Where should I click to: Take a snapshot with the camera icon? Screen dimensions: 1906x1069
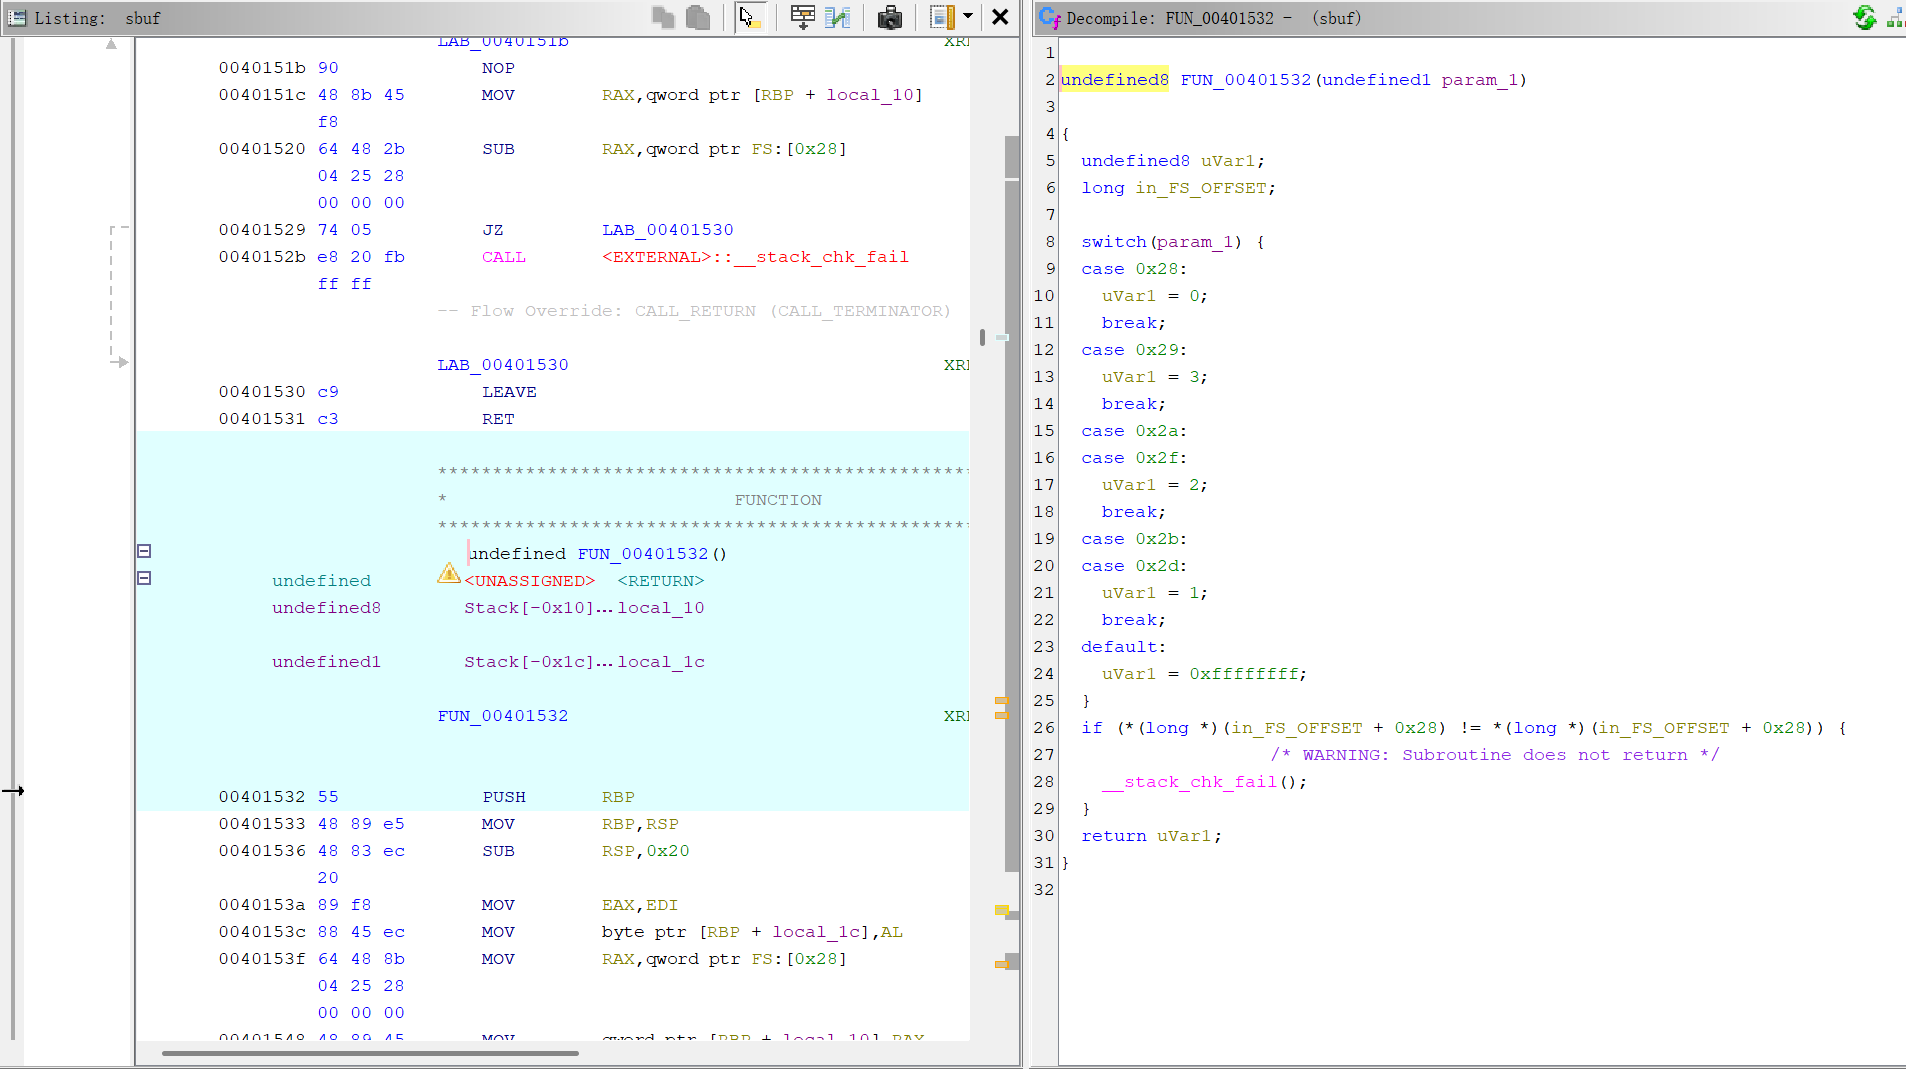889,17
